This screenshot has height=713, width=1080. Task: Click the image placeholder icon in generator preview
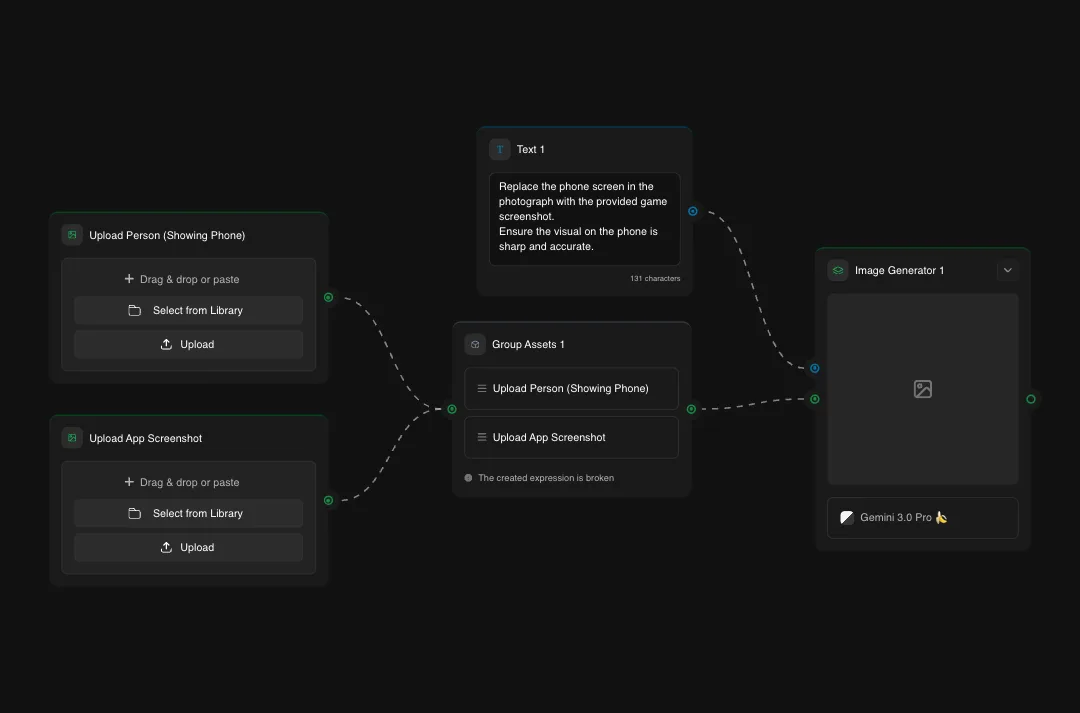pos(922,389)
